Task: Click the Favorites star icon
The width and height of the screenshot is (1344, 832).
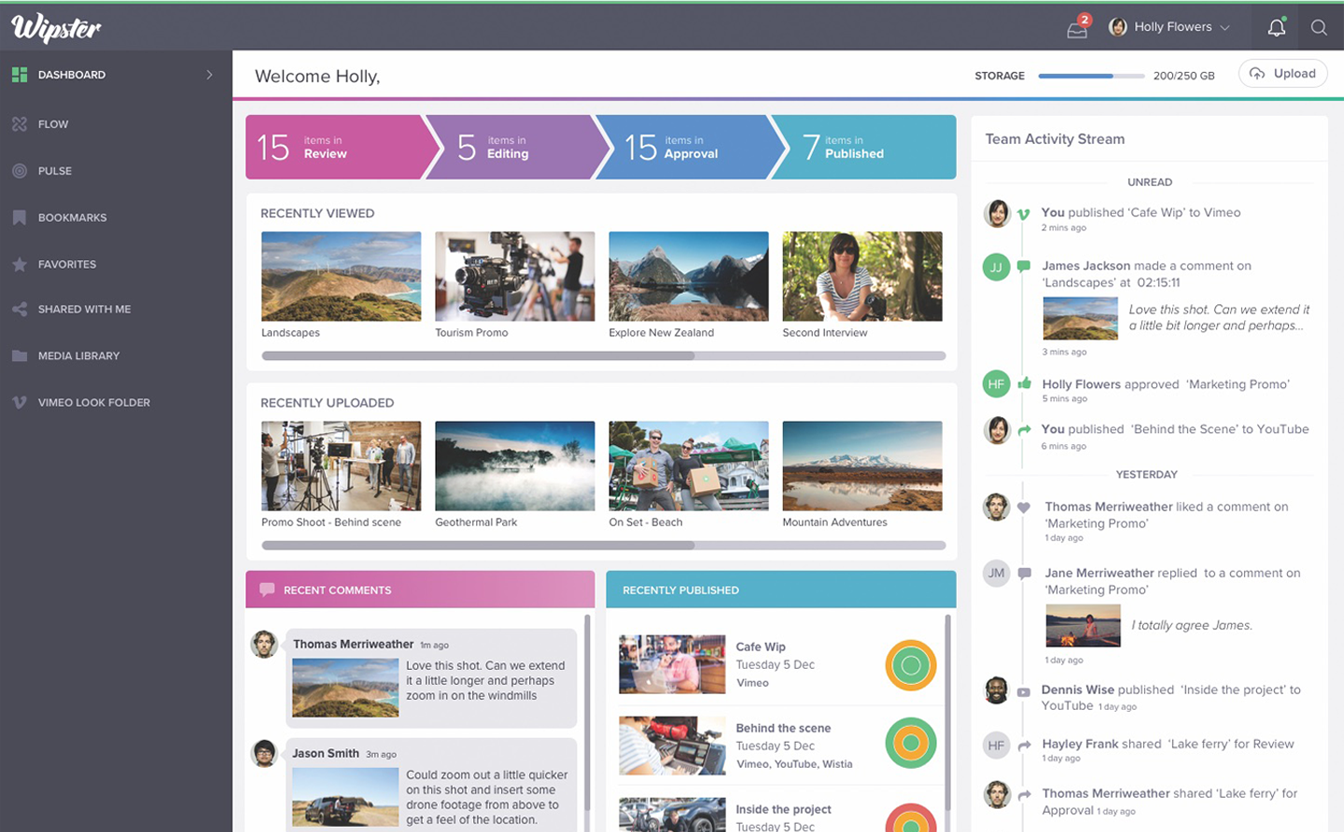Action: 19,264
